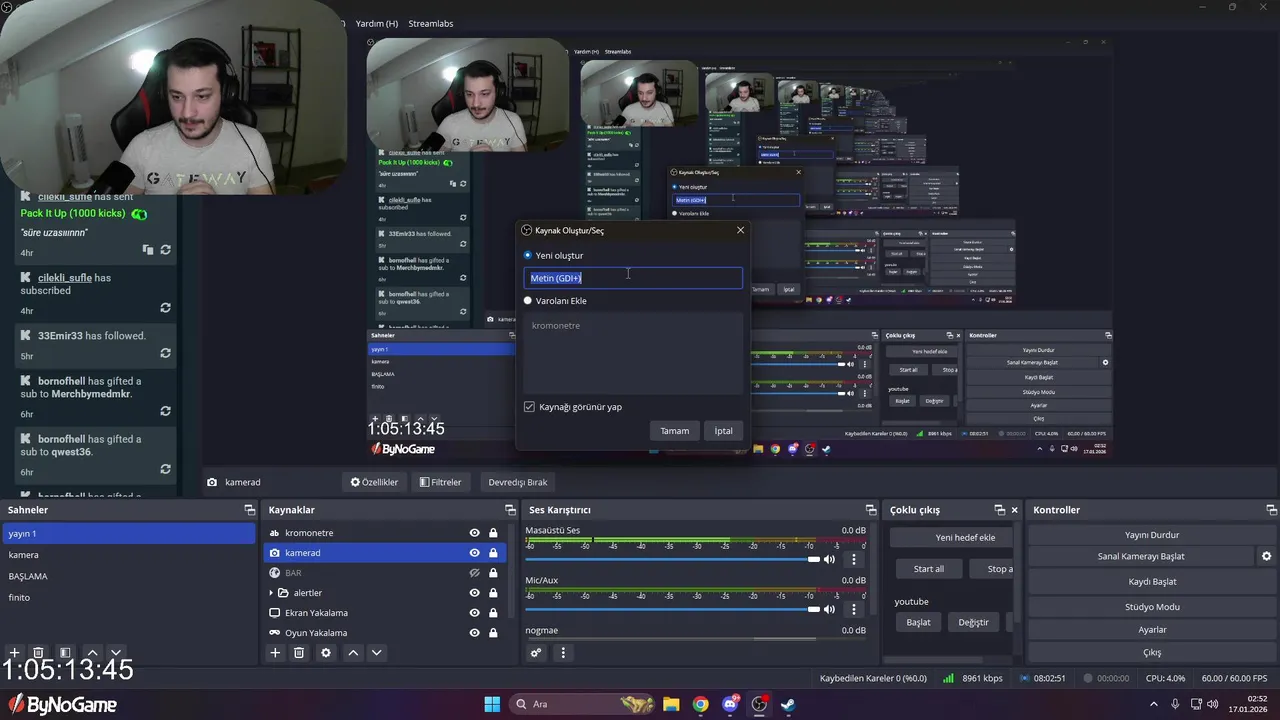This screenshot has width=1280, height=720.
Task: Move selected source up in Kaynaklar
Action: [x=352, y=653]
